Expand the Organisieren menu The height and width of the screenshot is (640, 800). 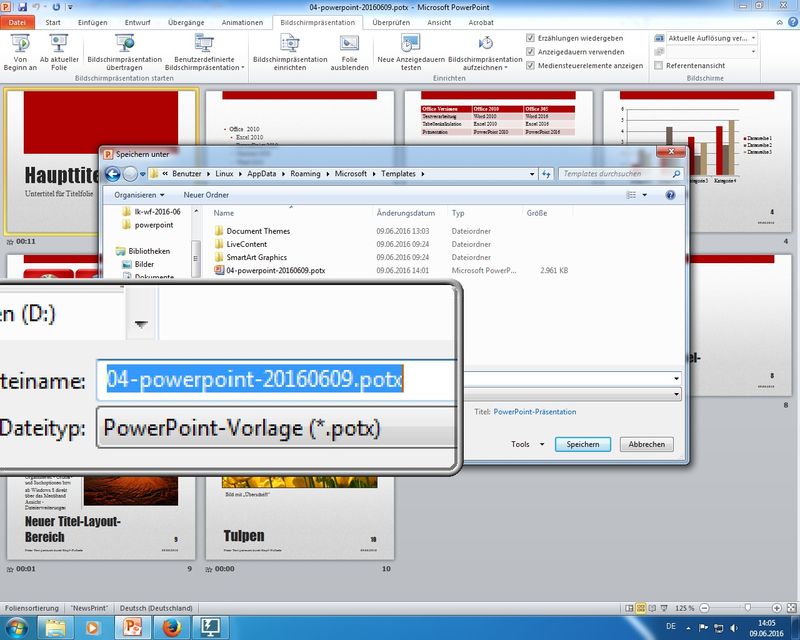pos(139,195)
